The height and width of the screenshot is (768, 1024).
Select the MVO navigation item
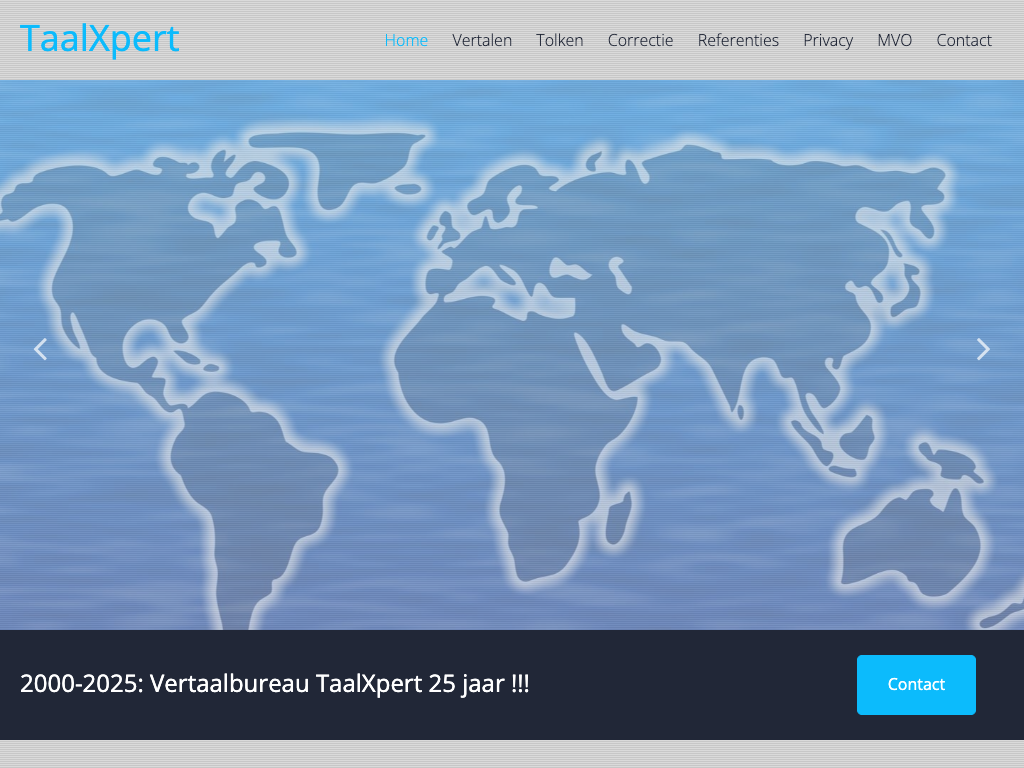[x=894, y=40]
